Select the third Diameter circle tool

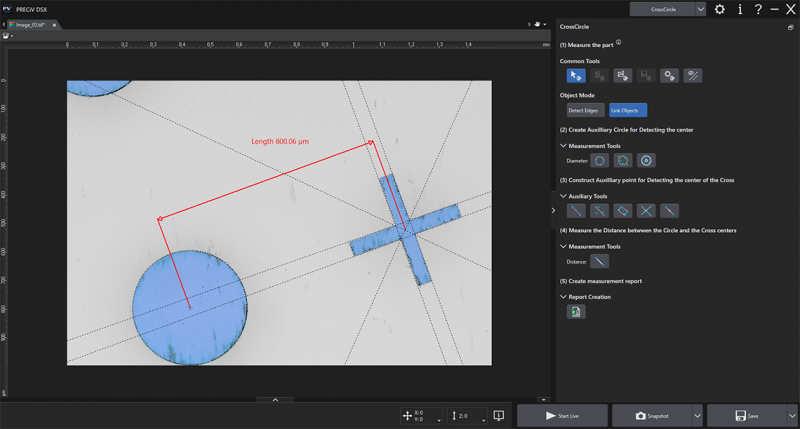[646, 160]
